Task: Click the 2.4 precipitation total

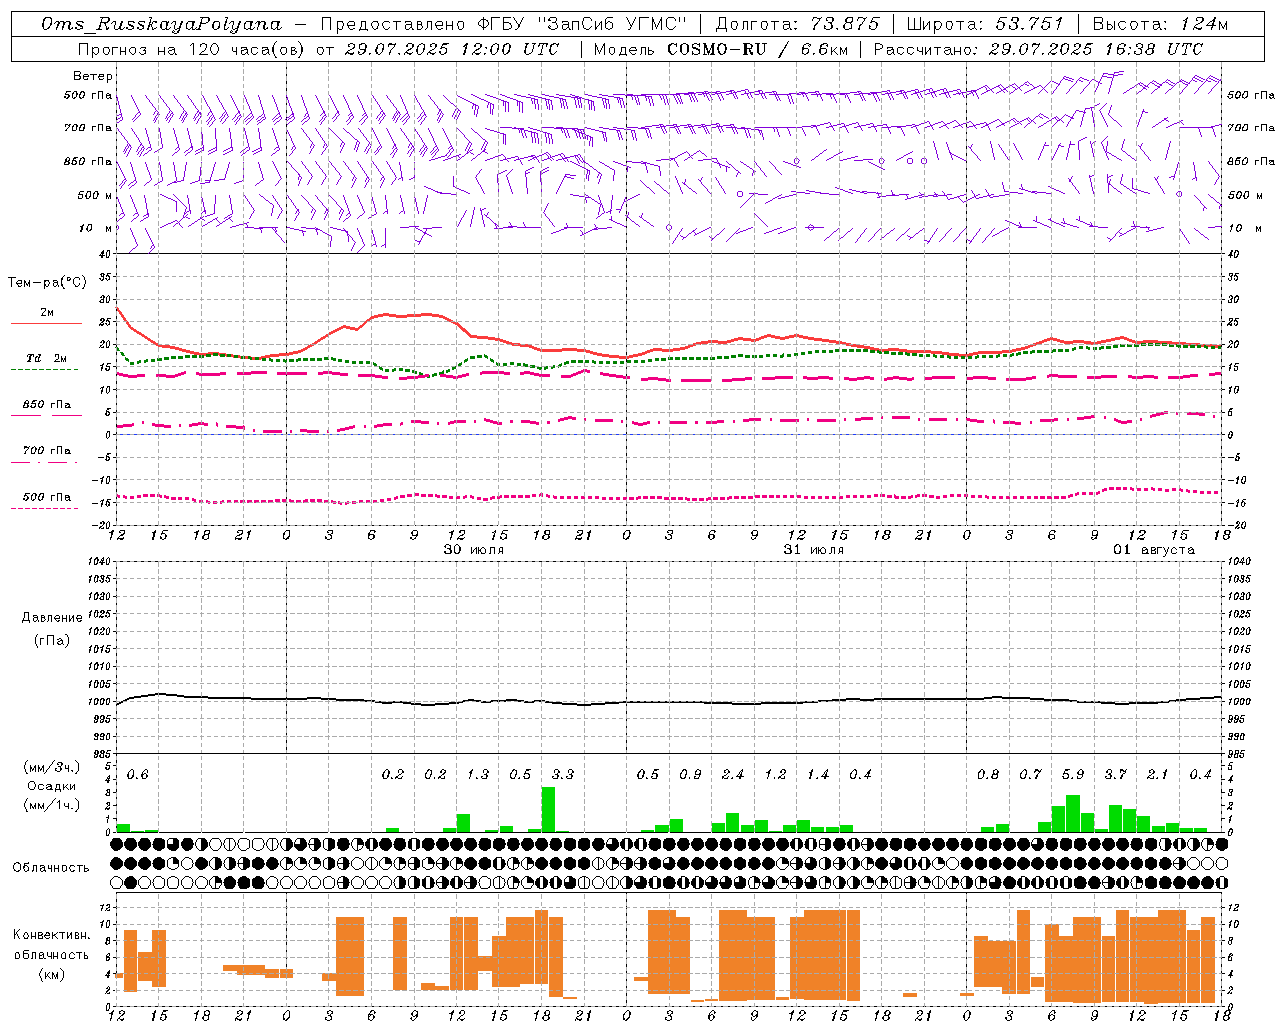Action: [x=733, y=774]
